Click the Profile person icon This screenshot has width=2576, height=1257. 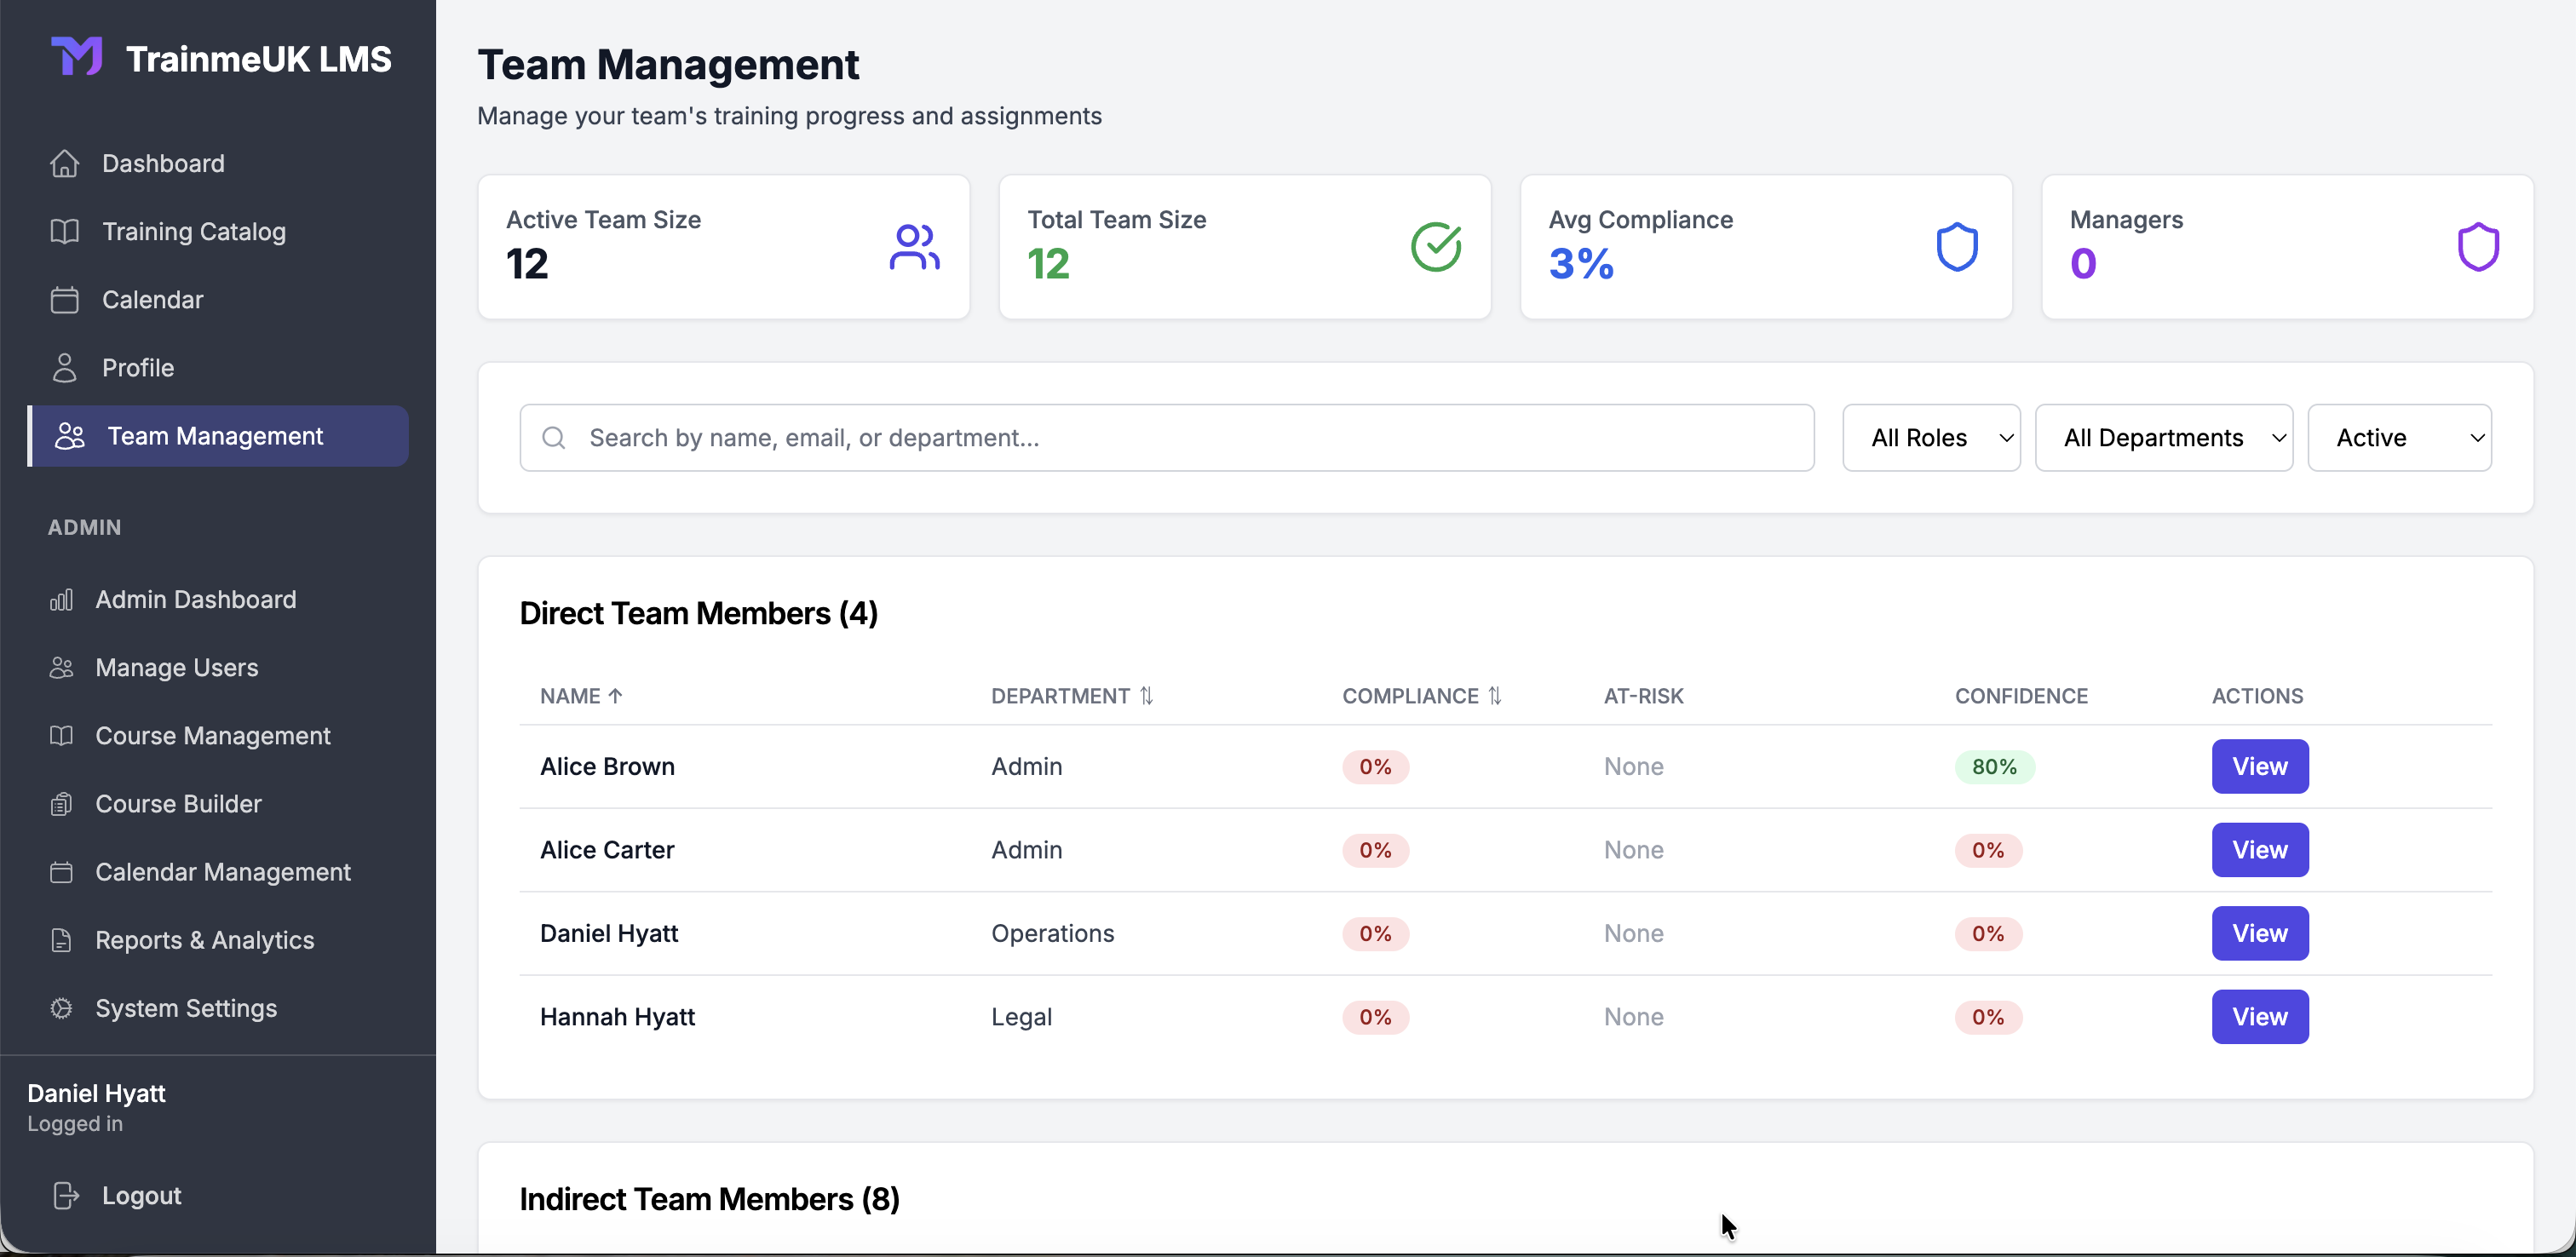[64, 367]
